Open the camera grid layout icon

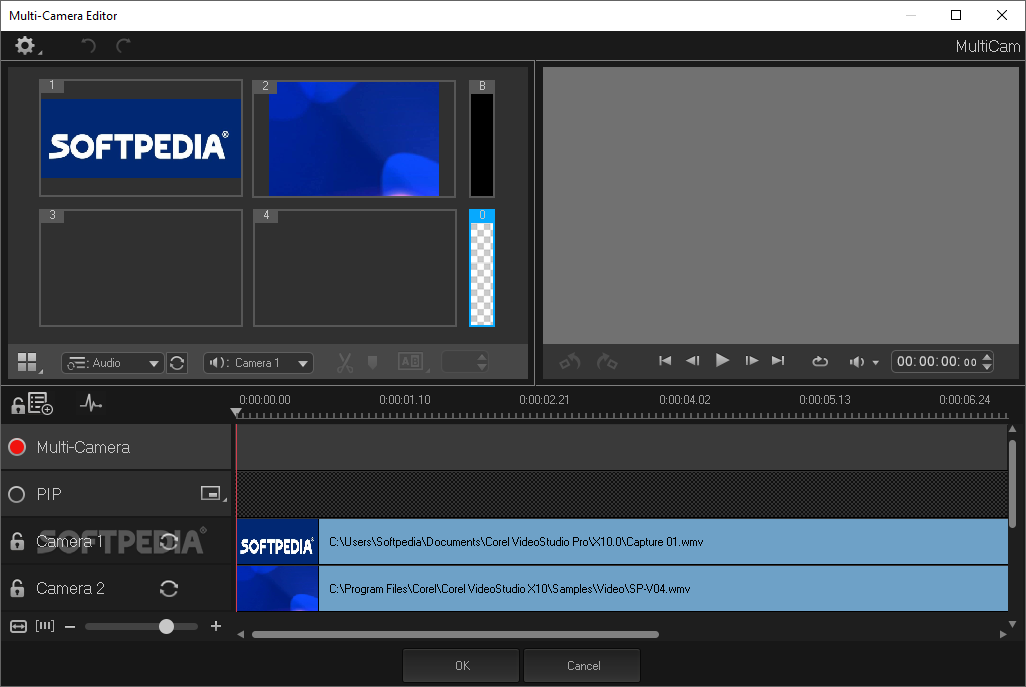coord(29,362)
